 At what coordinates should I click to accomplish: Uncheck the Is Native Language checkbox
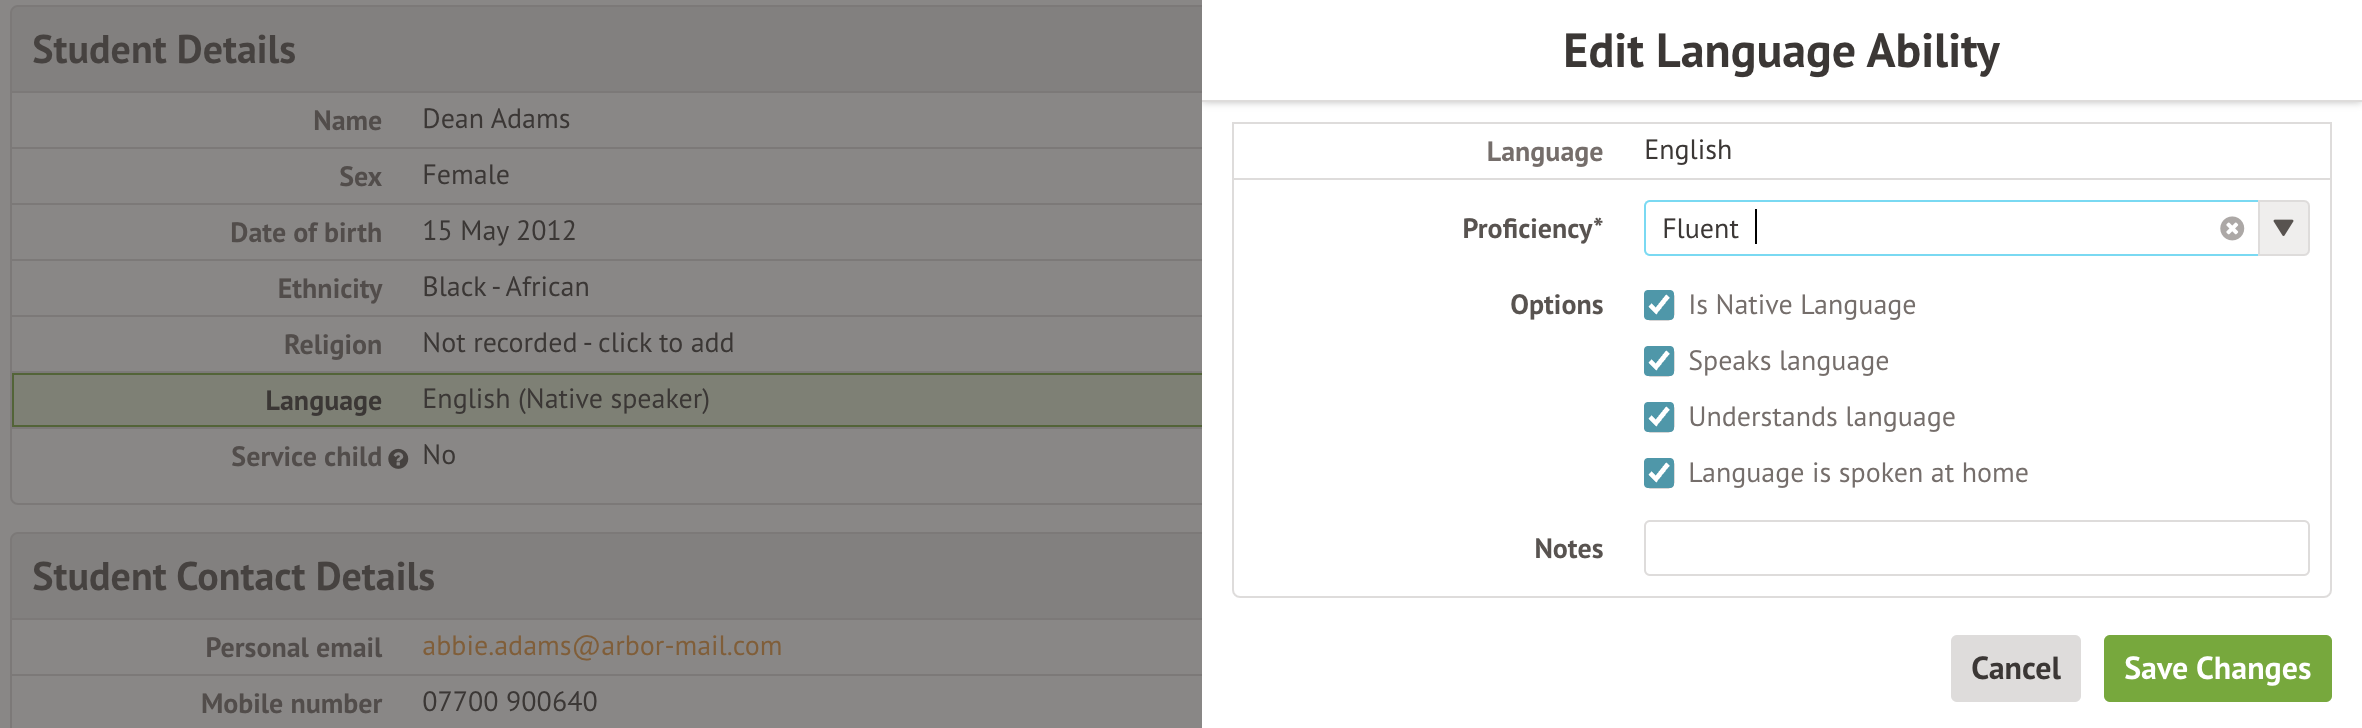1659,305
